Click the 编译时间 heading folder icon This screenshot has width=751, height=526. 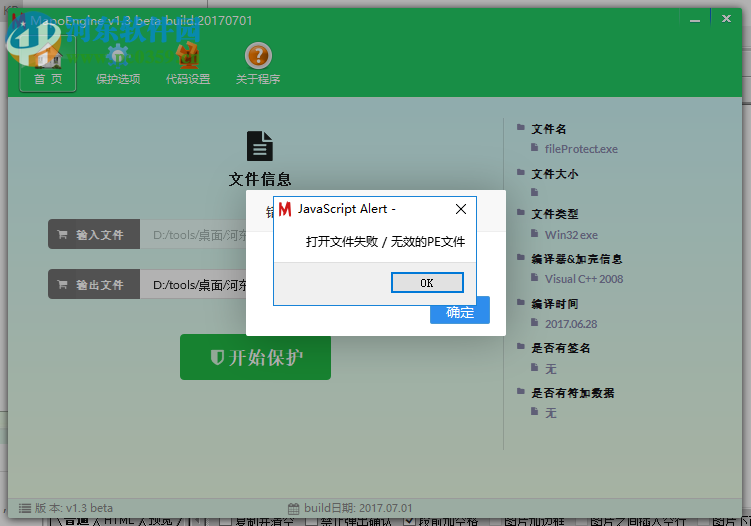click(x=521, y=303)
